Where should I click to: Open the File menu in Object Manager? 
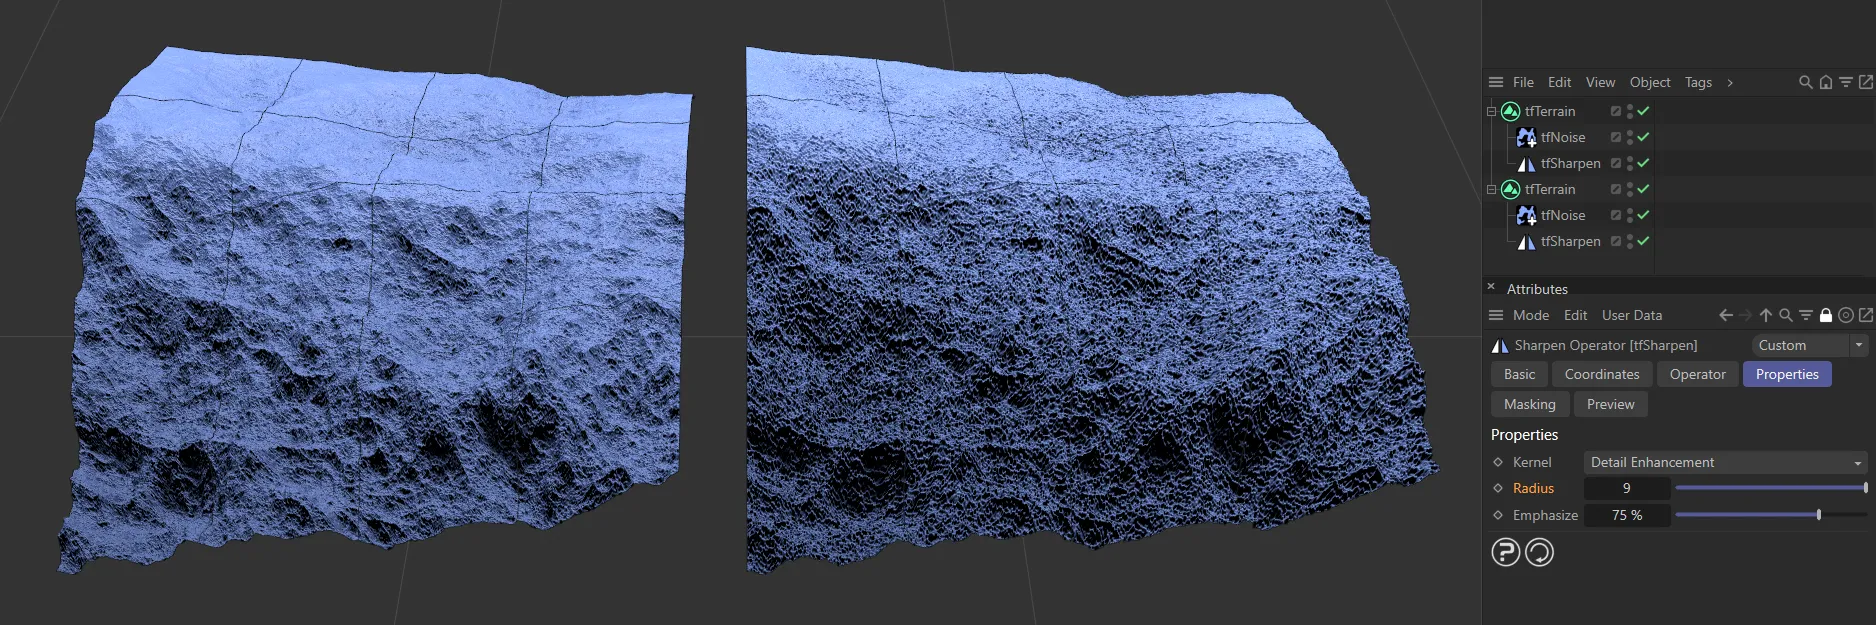(x=1523, y=82)
